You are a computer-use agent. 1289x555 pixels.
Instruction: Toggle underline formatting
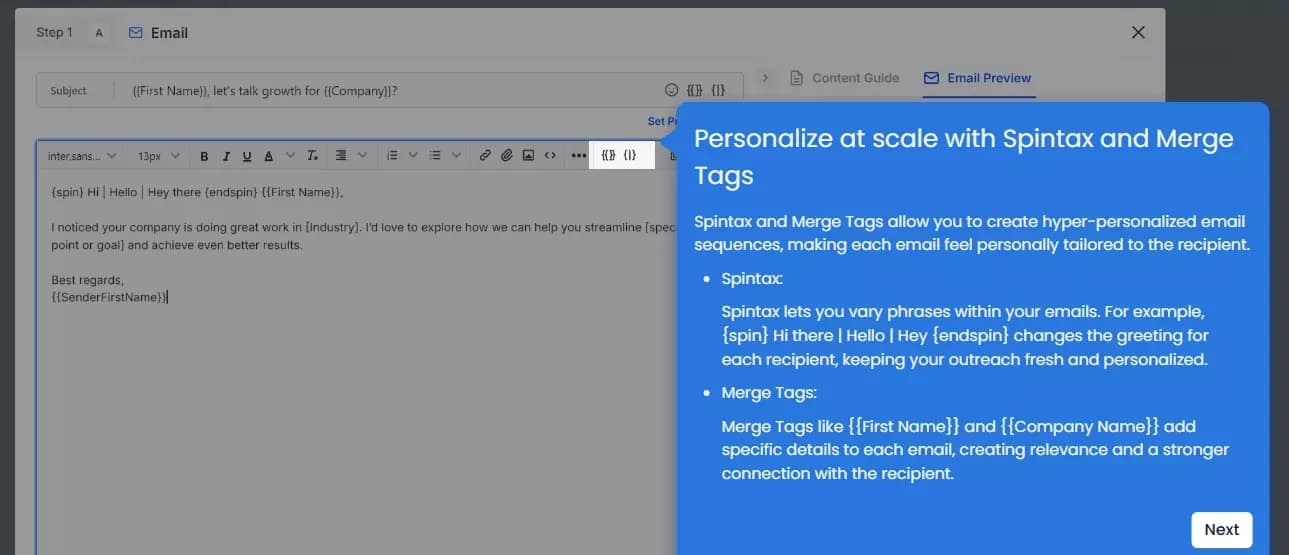coord(247,156)
